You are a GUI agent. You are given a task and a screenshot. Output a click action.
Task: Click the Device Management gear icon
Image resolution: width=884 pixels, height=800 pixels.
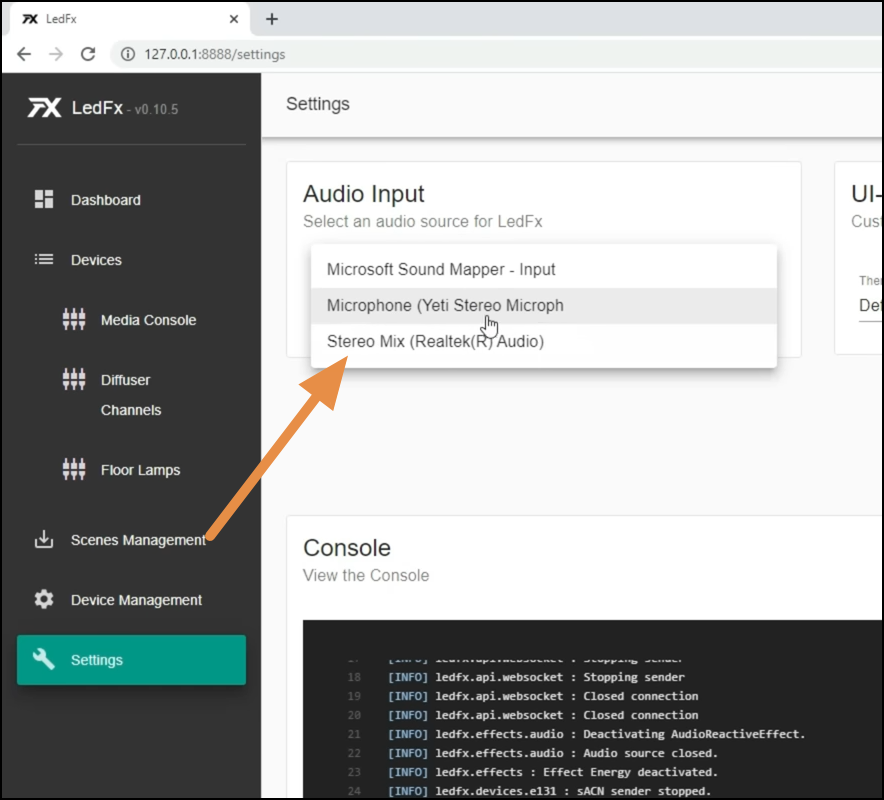[44, 599]
